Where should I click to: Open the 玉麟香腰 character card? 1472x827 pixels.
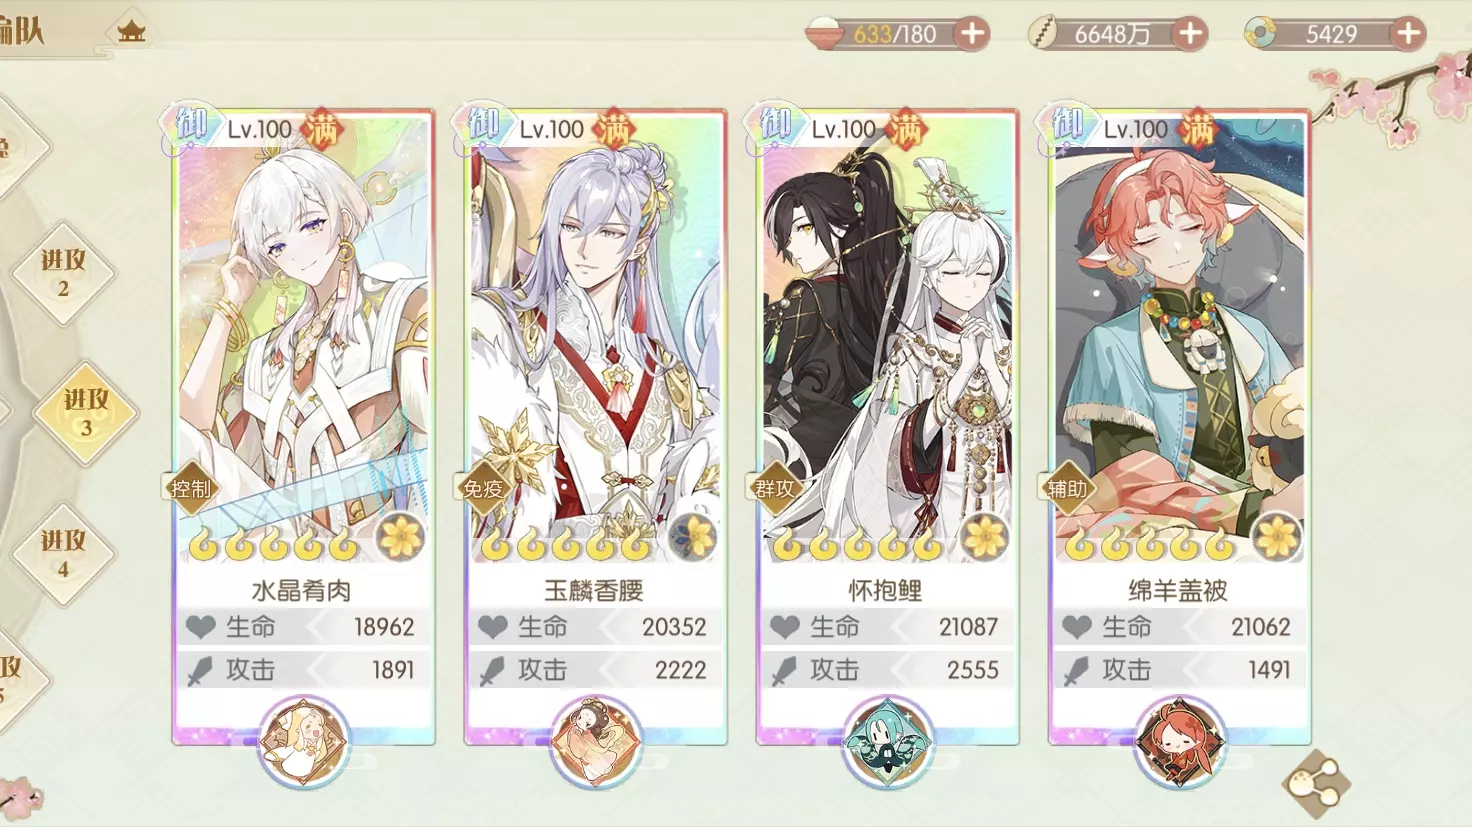click(x=595, y=427)
